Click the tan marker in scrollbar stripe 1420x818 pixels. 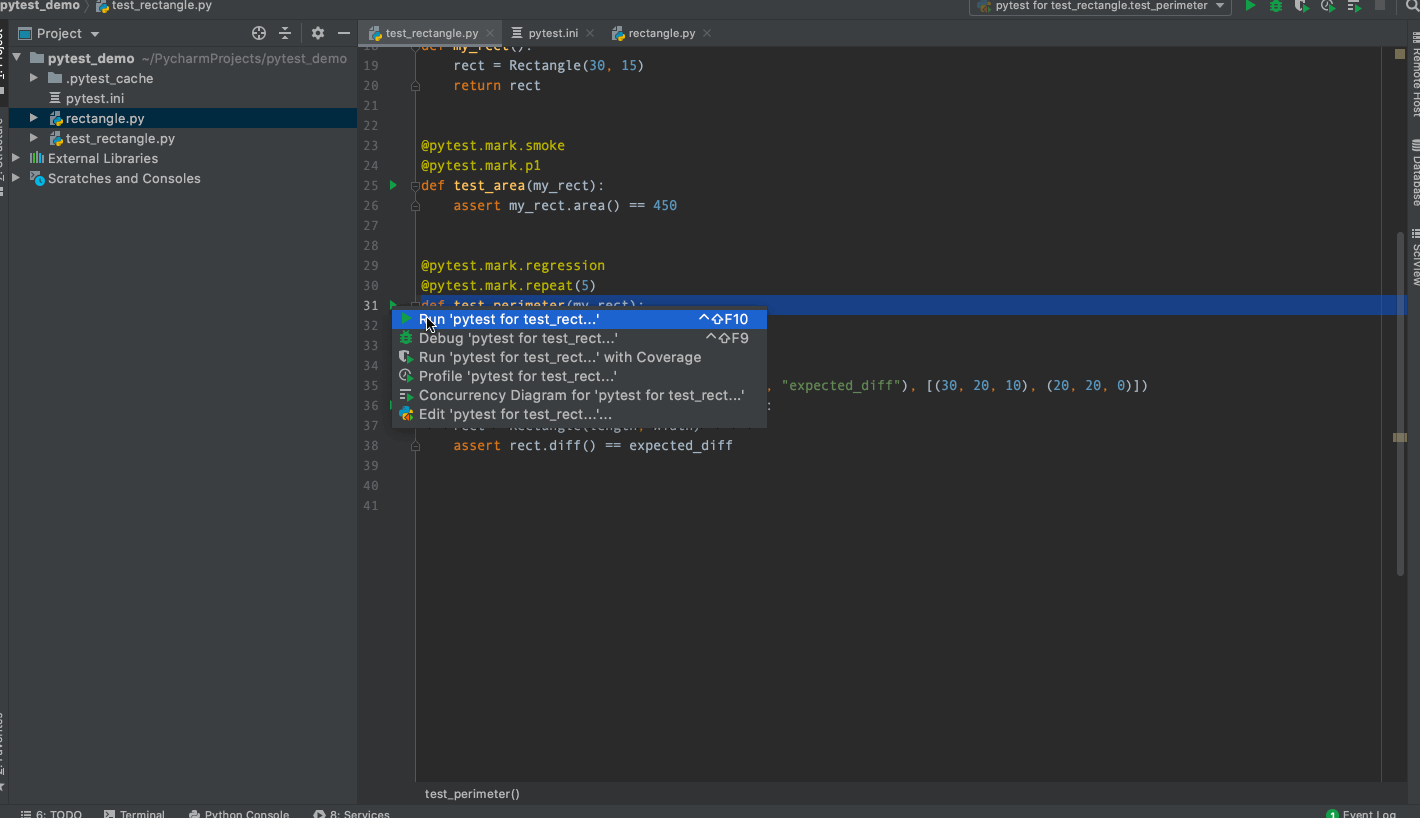(1400, 437)
